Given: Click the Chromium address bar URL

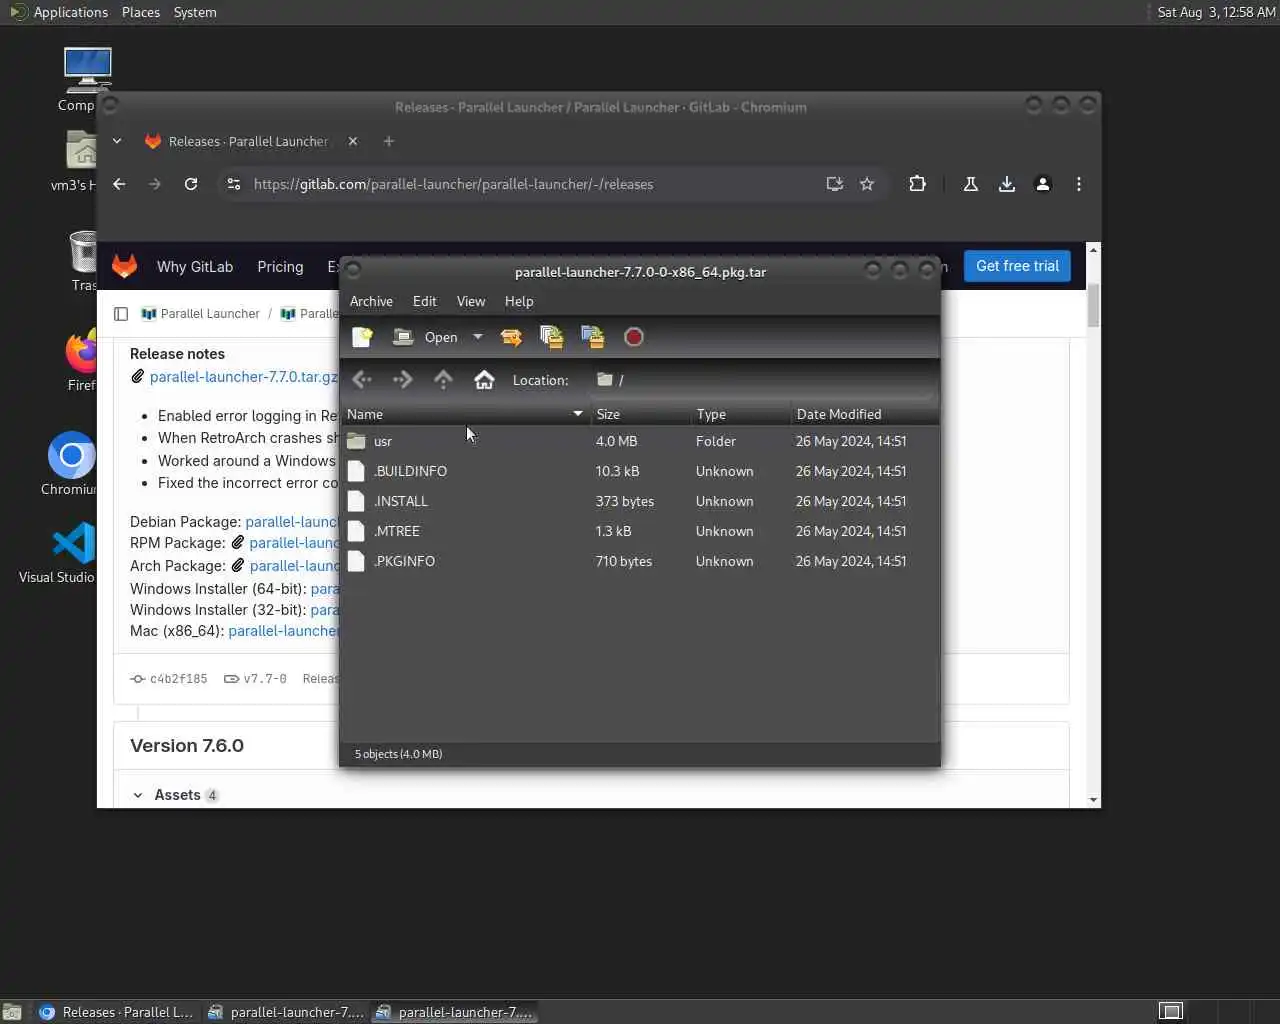Looking at the screenshot, I should tap(453, 184).
